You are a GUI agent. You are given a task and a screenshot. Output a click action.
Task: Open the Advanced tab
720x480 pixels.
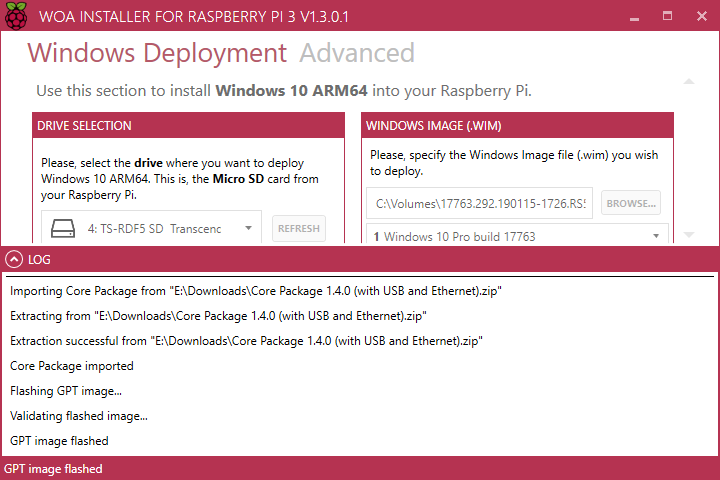pos(357,53)
